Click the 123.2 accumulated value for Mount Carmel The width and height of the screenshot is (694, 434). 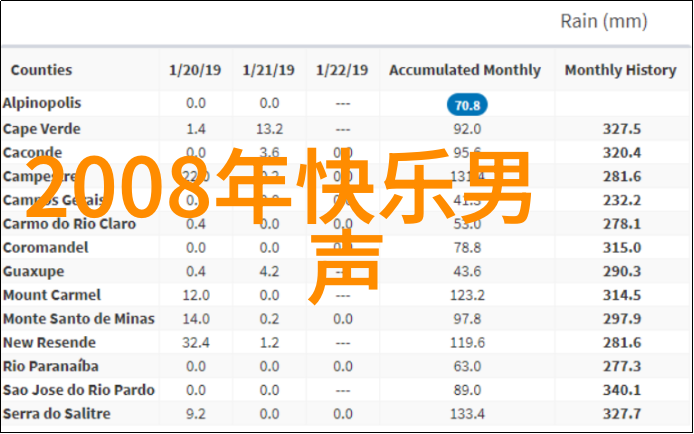pos(467,296)
